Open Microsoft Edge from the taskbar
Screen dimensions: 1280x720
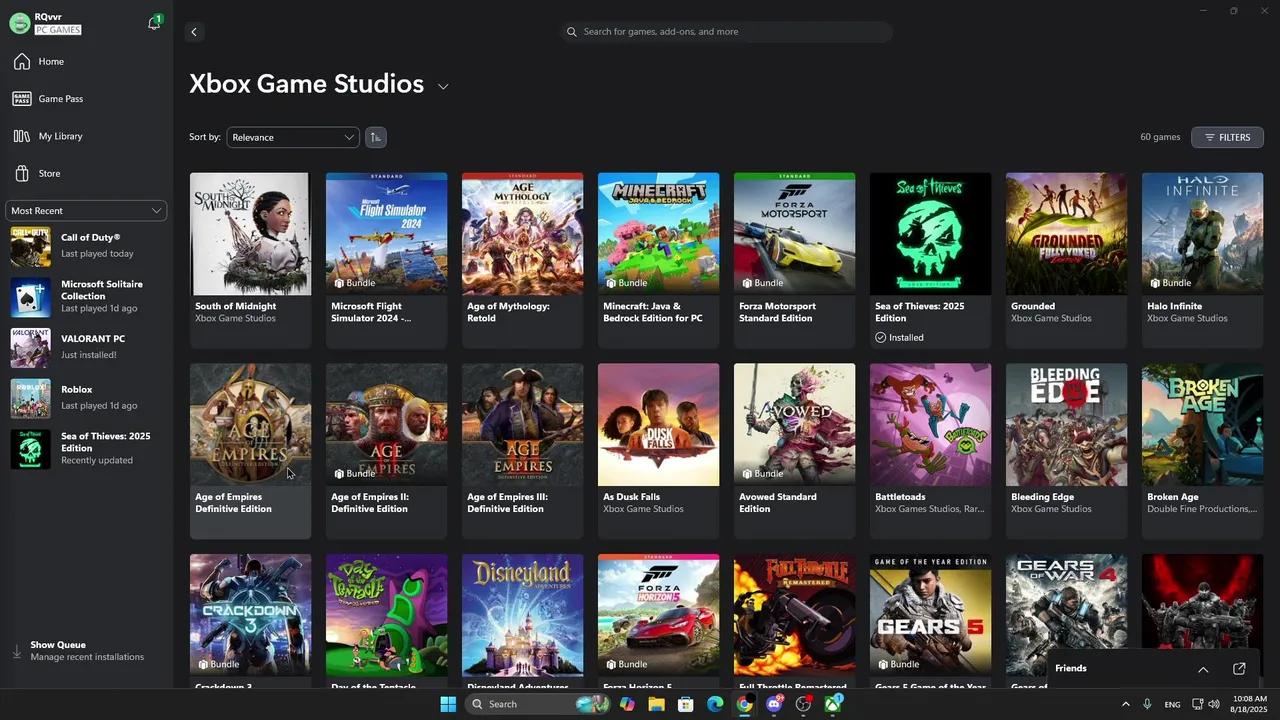[715, 704]
